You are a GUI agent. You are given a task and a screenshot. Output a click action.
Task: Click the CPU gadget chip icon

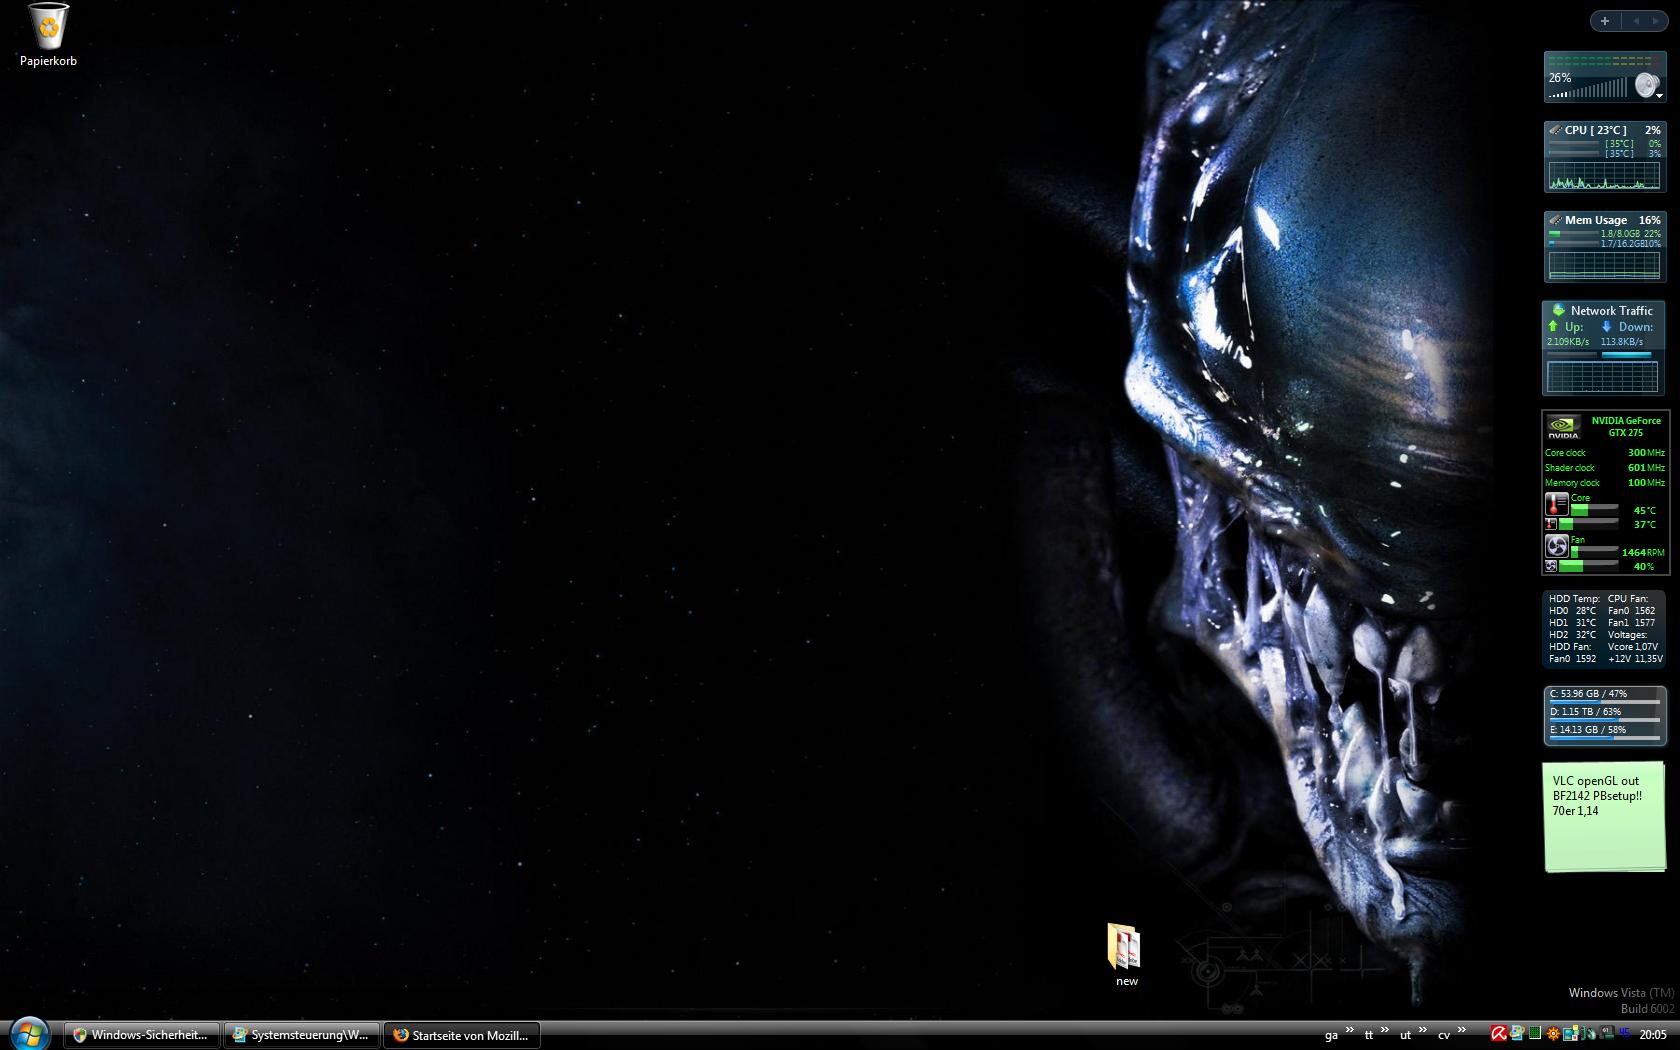1555,130
